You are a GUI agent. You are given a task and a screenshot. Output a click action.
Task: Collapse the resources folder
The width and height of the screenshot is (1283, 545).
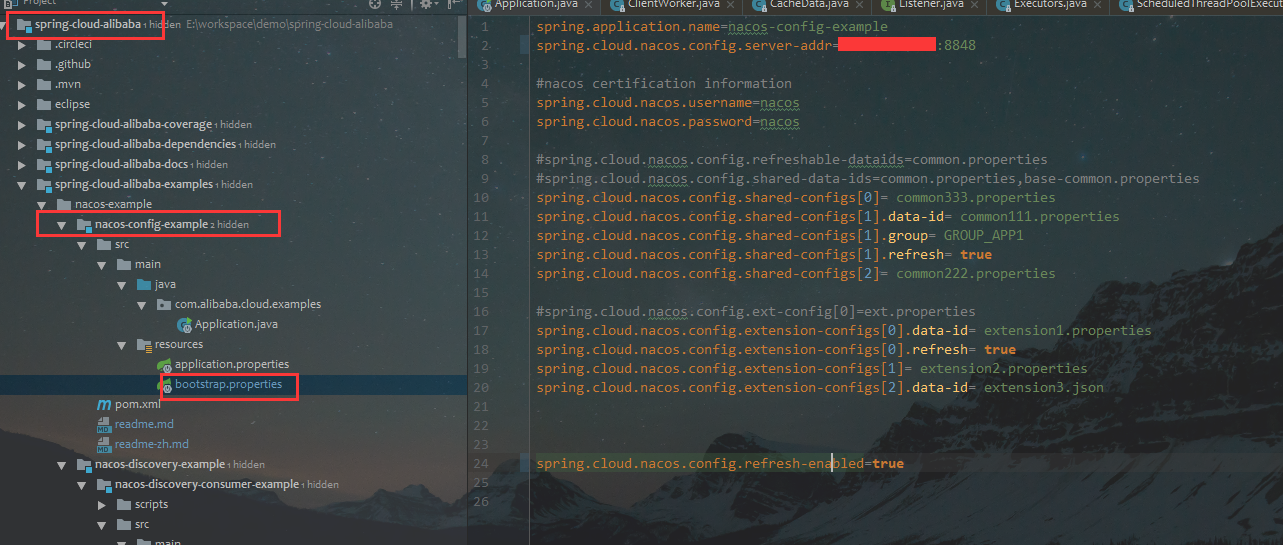coord(122,344)
